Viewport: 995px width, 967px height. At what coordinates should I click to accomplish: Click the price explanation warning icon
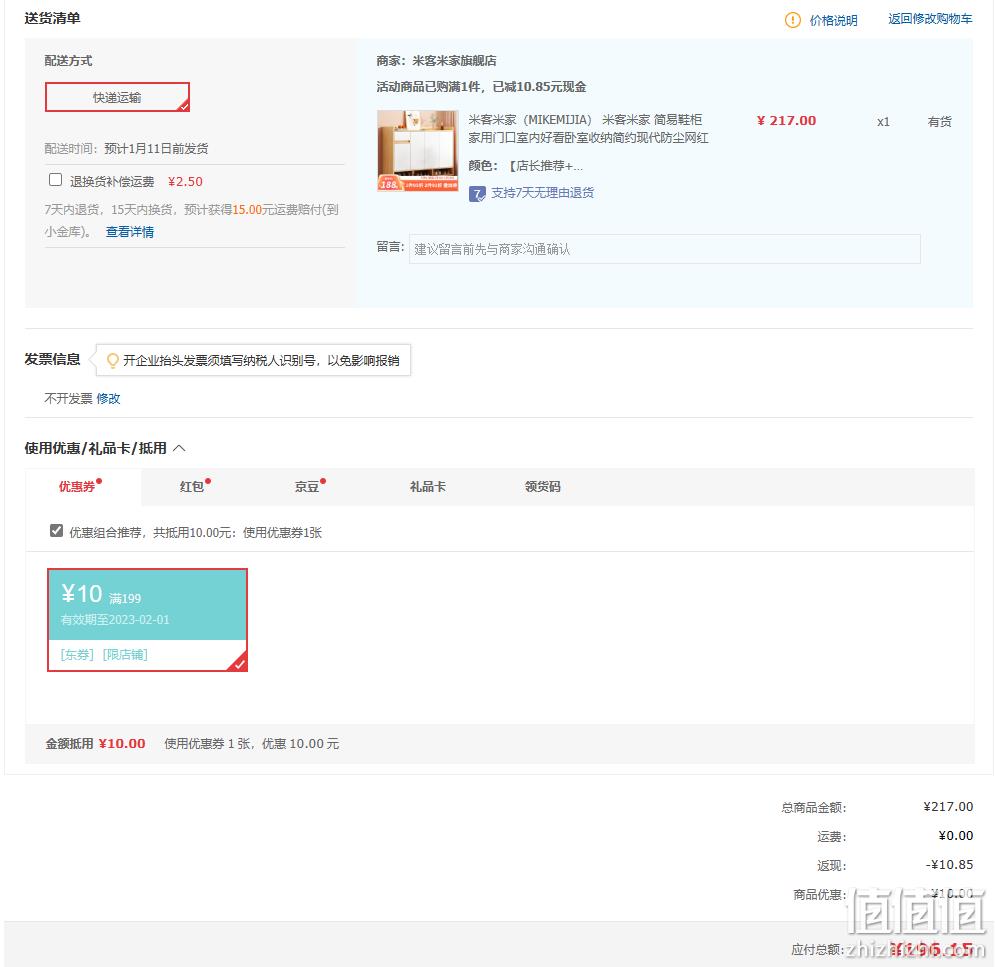(x=793, y=20)
